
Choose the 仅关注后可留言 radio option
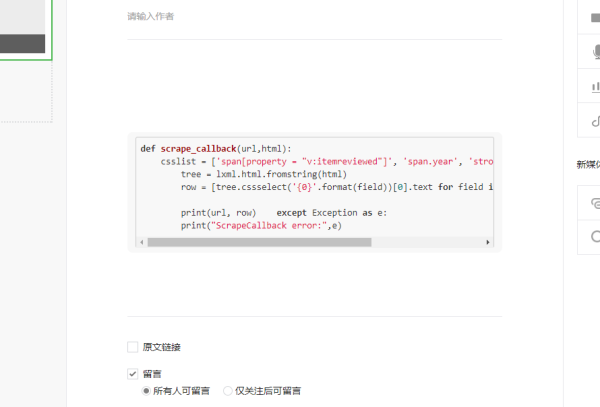[228, 391]
